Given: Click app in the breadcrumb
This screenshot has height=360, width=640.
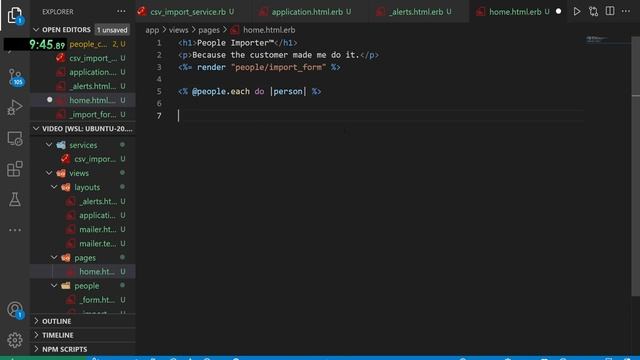Looking at the screenshot, I should [152, 30].
